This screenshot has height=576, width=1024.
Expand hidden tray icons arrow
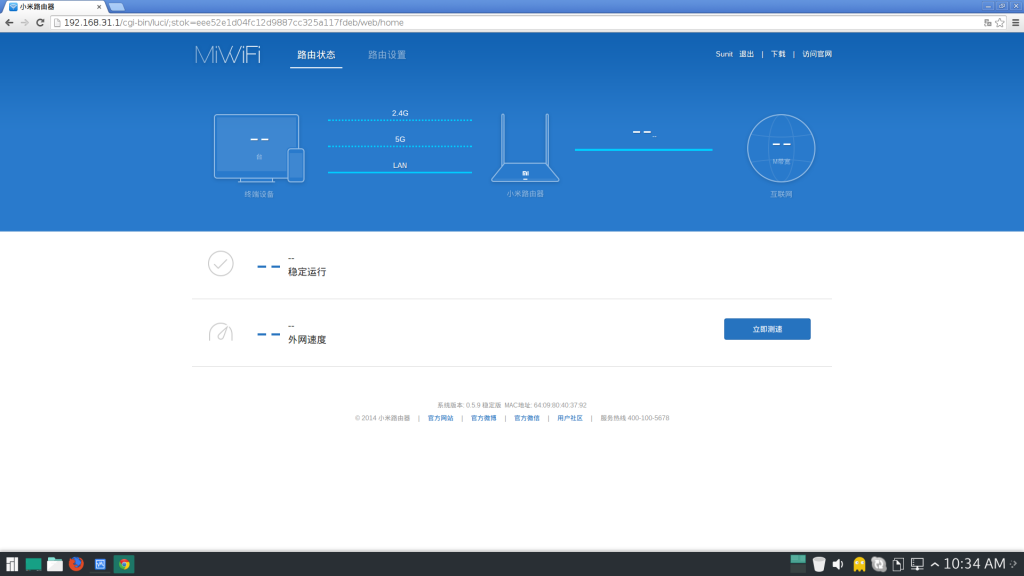[935, 565]
